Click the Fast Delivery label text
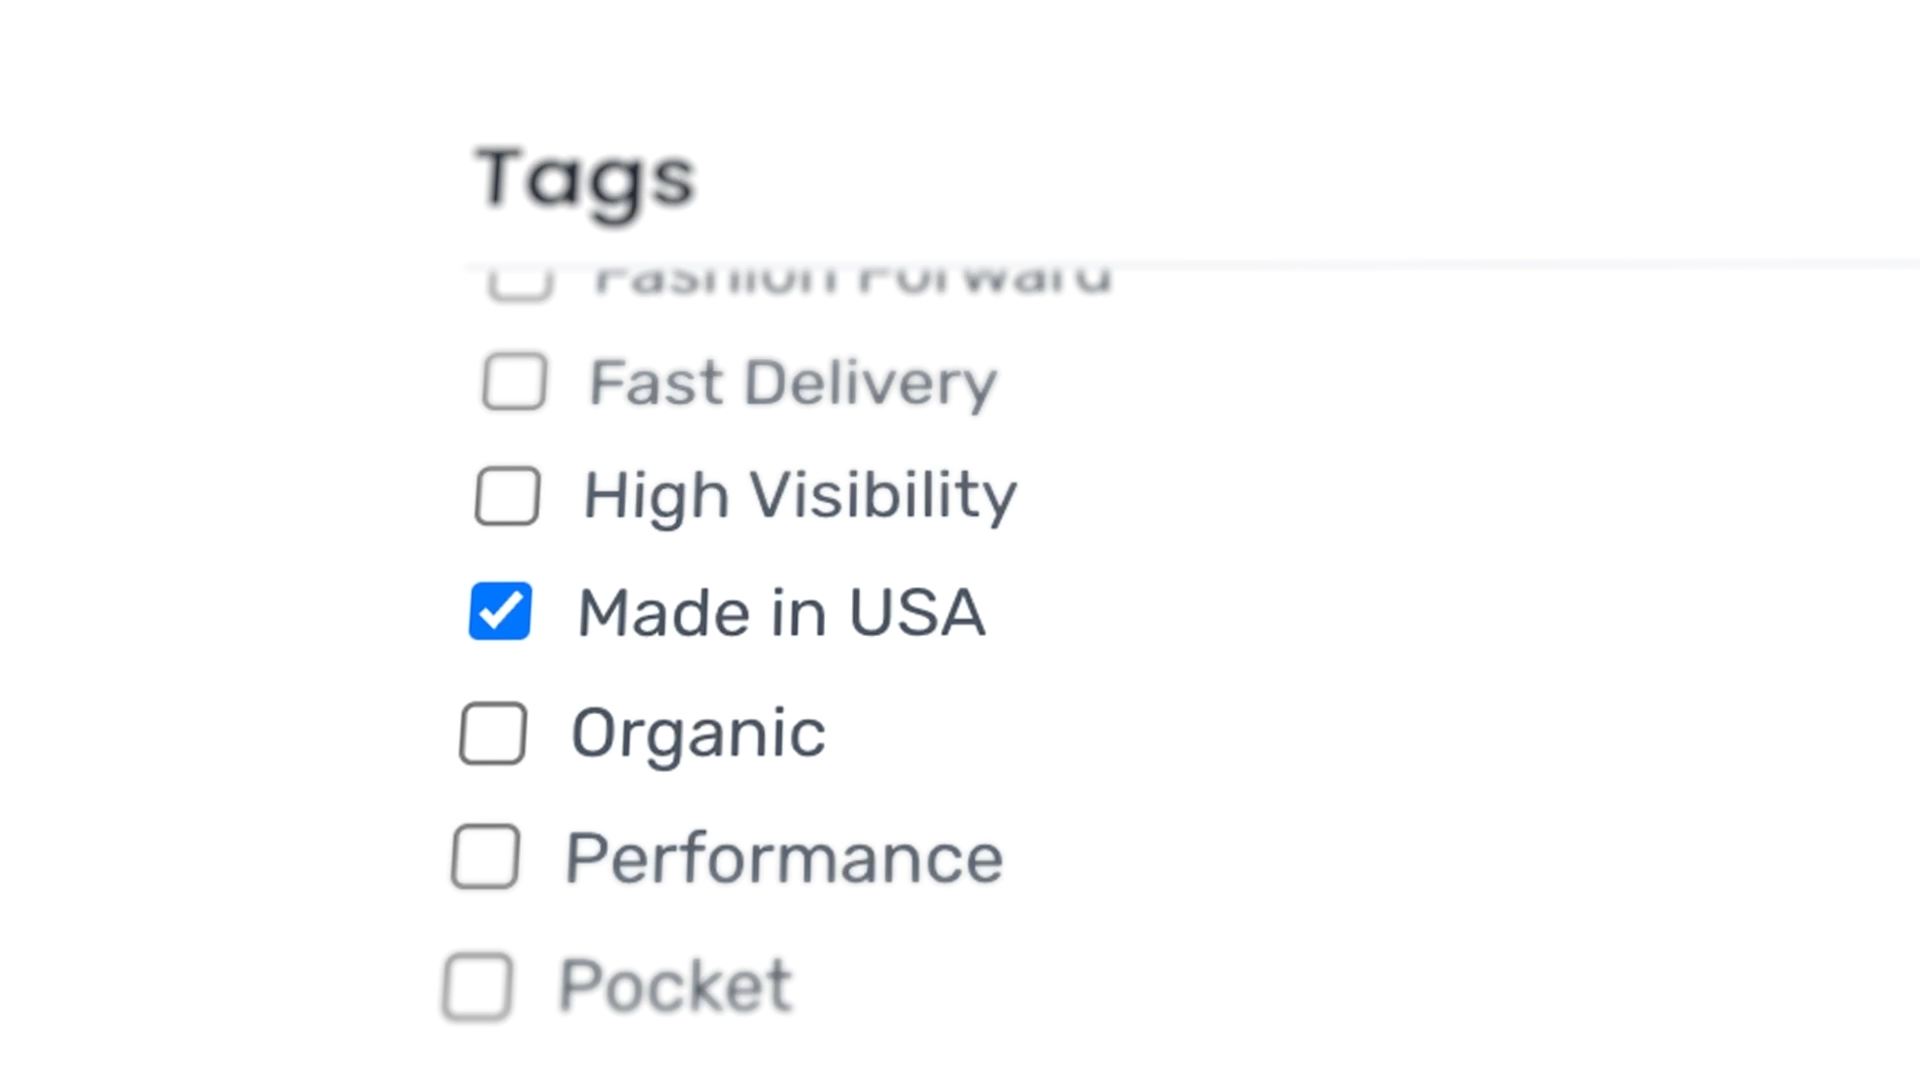This screenshot has height=1080, width=1920. coord(792,383)
